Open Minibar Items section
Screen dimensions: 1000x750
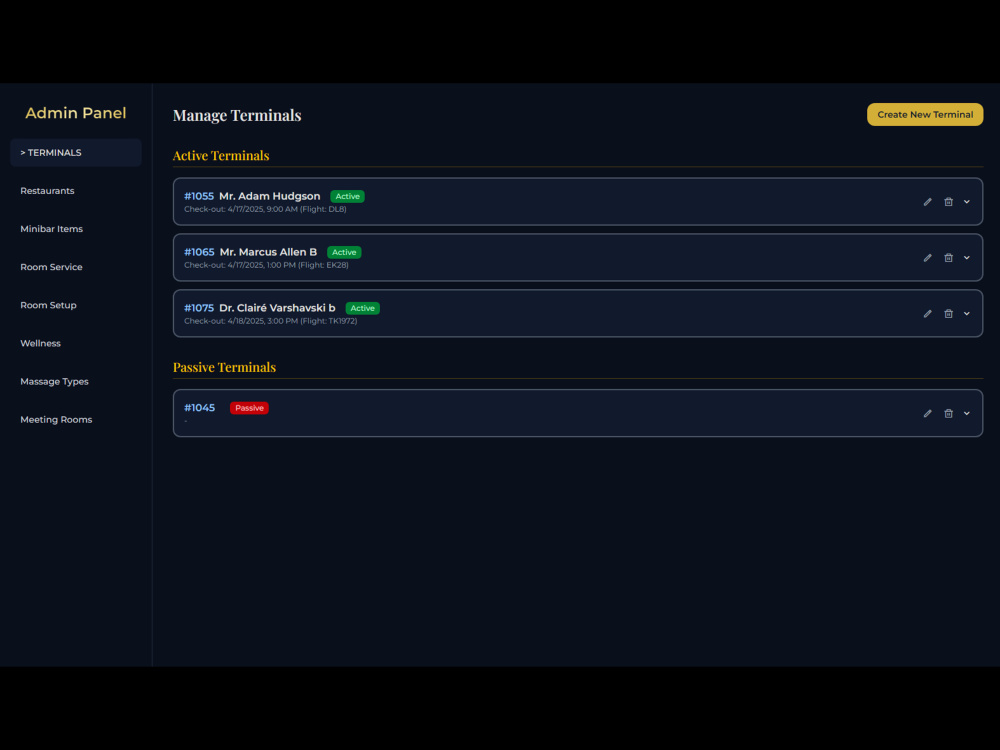(x=52, y=229)
